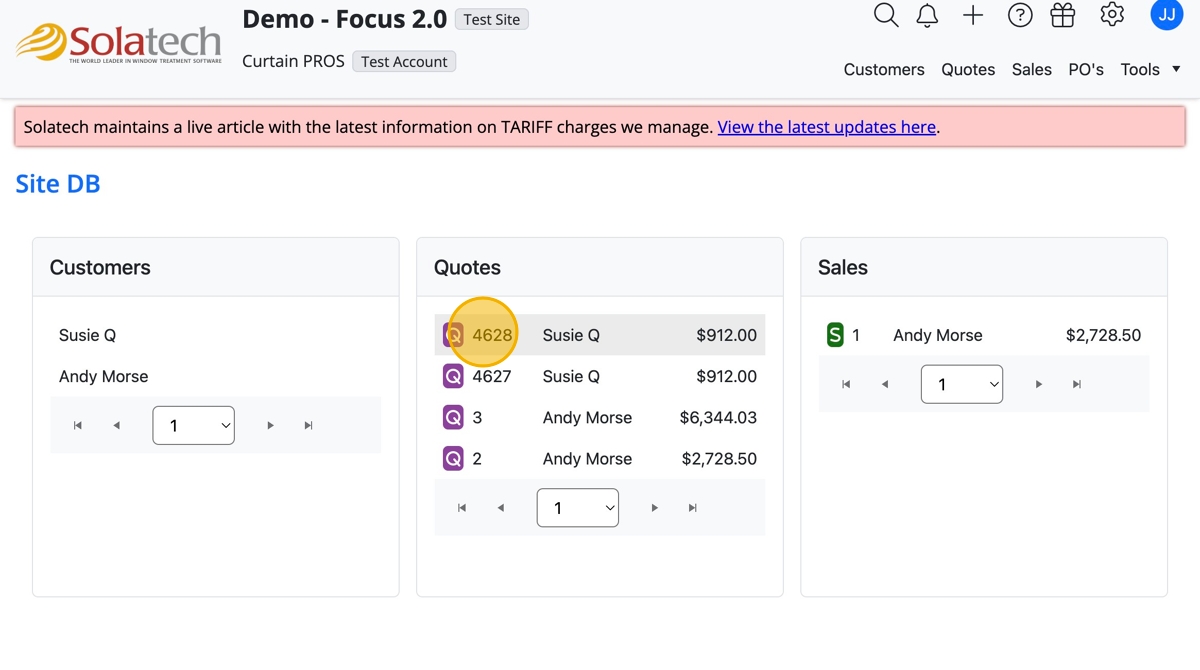Go to PO's in navigation
Viewport: 1200px width, 670px height.
click(1086, 69)
